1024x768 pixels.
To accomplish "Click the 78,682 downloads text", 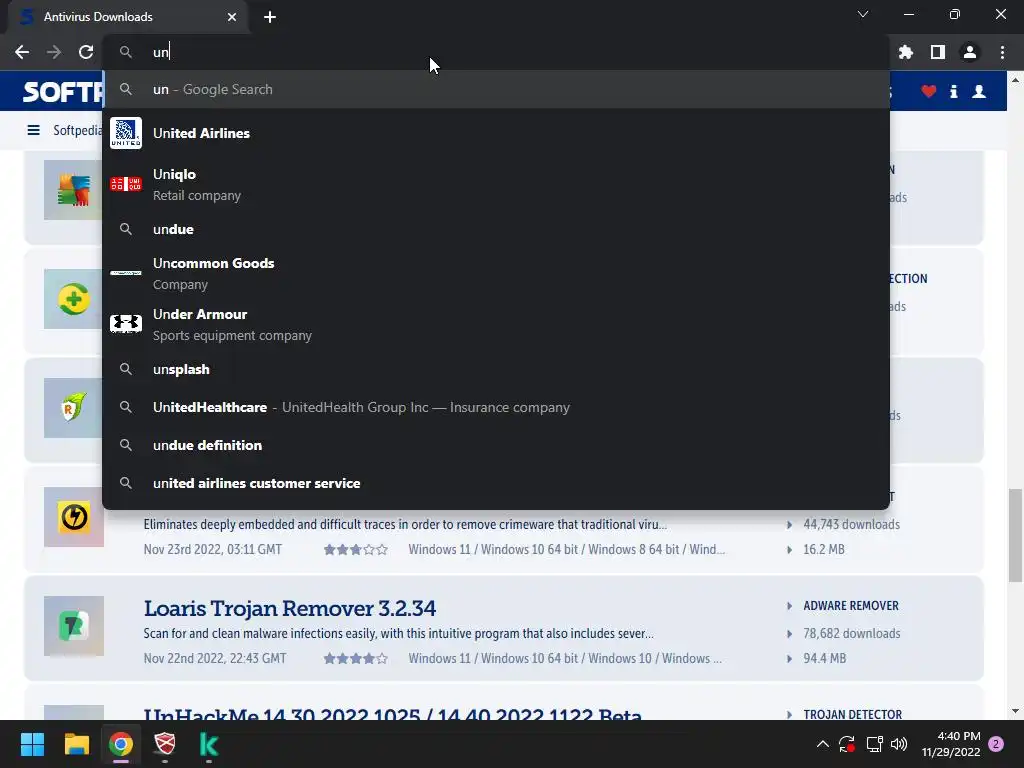I will tap(852, 633).
